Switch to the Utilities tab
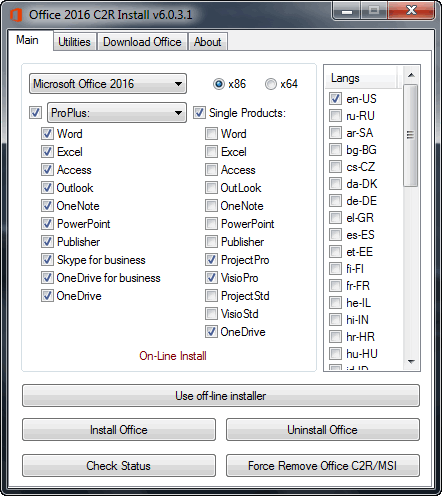This screenshot has height=496, width=442. click(74, 42)
